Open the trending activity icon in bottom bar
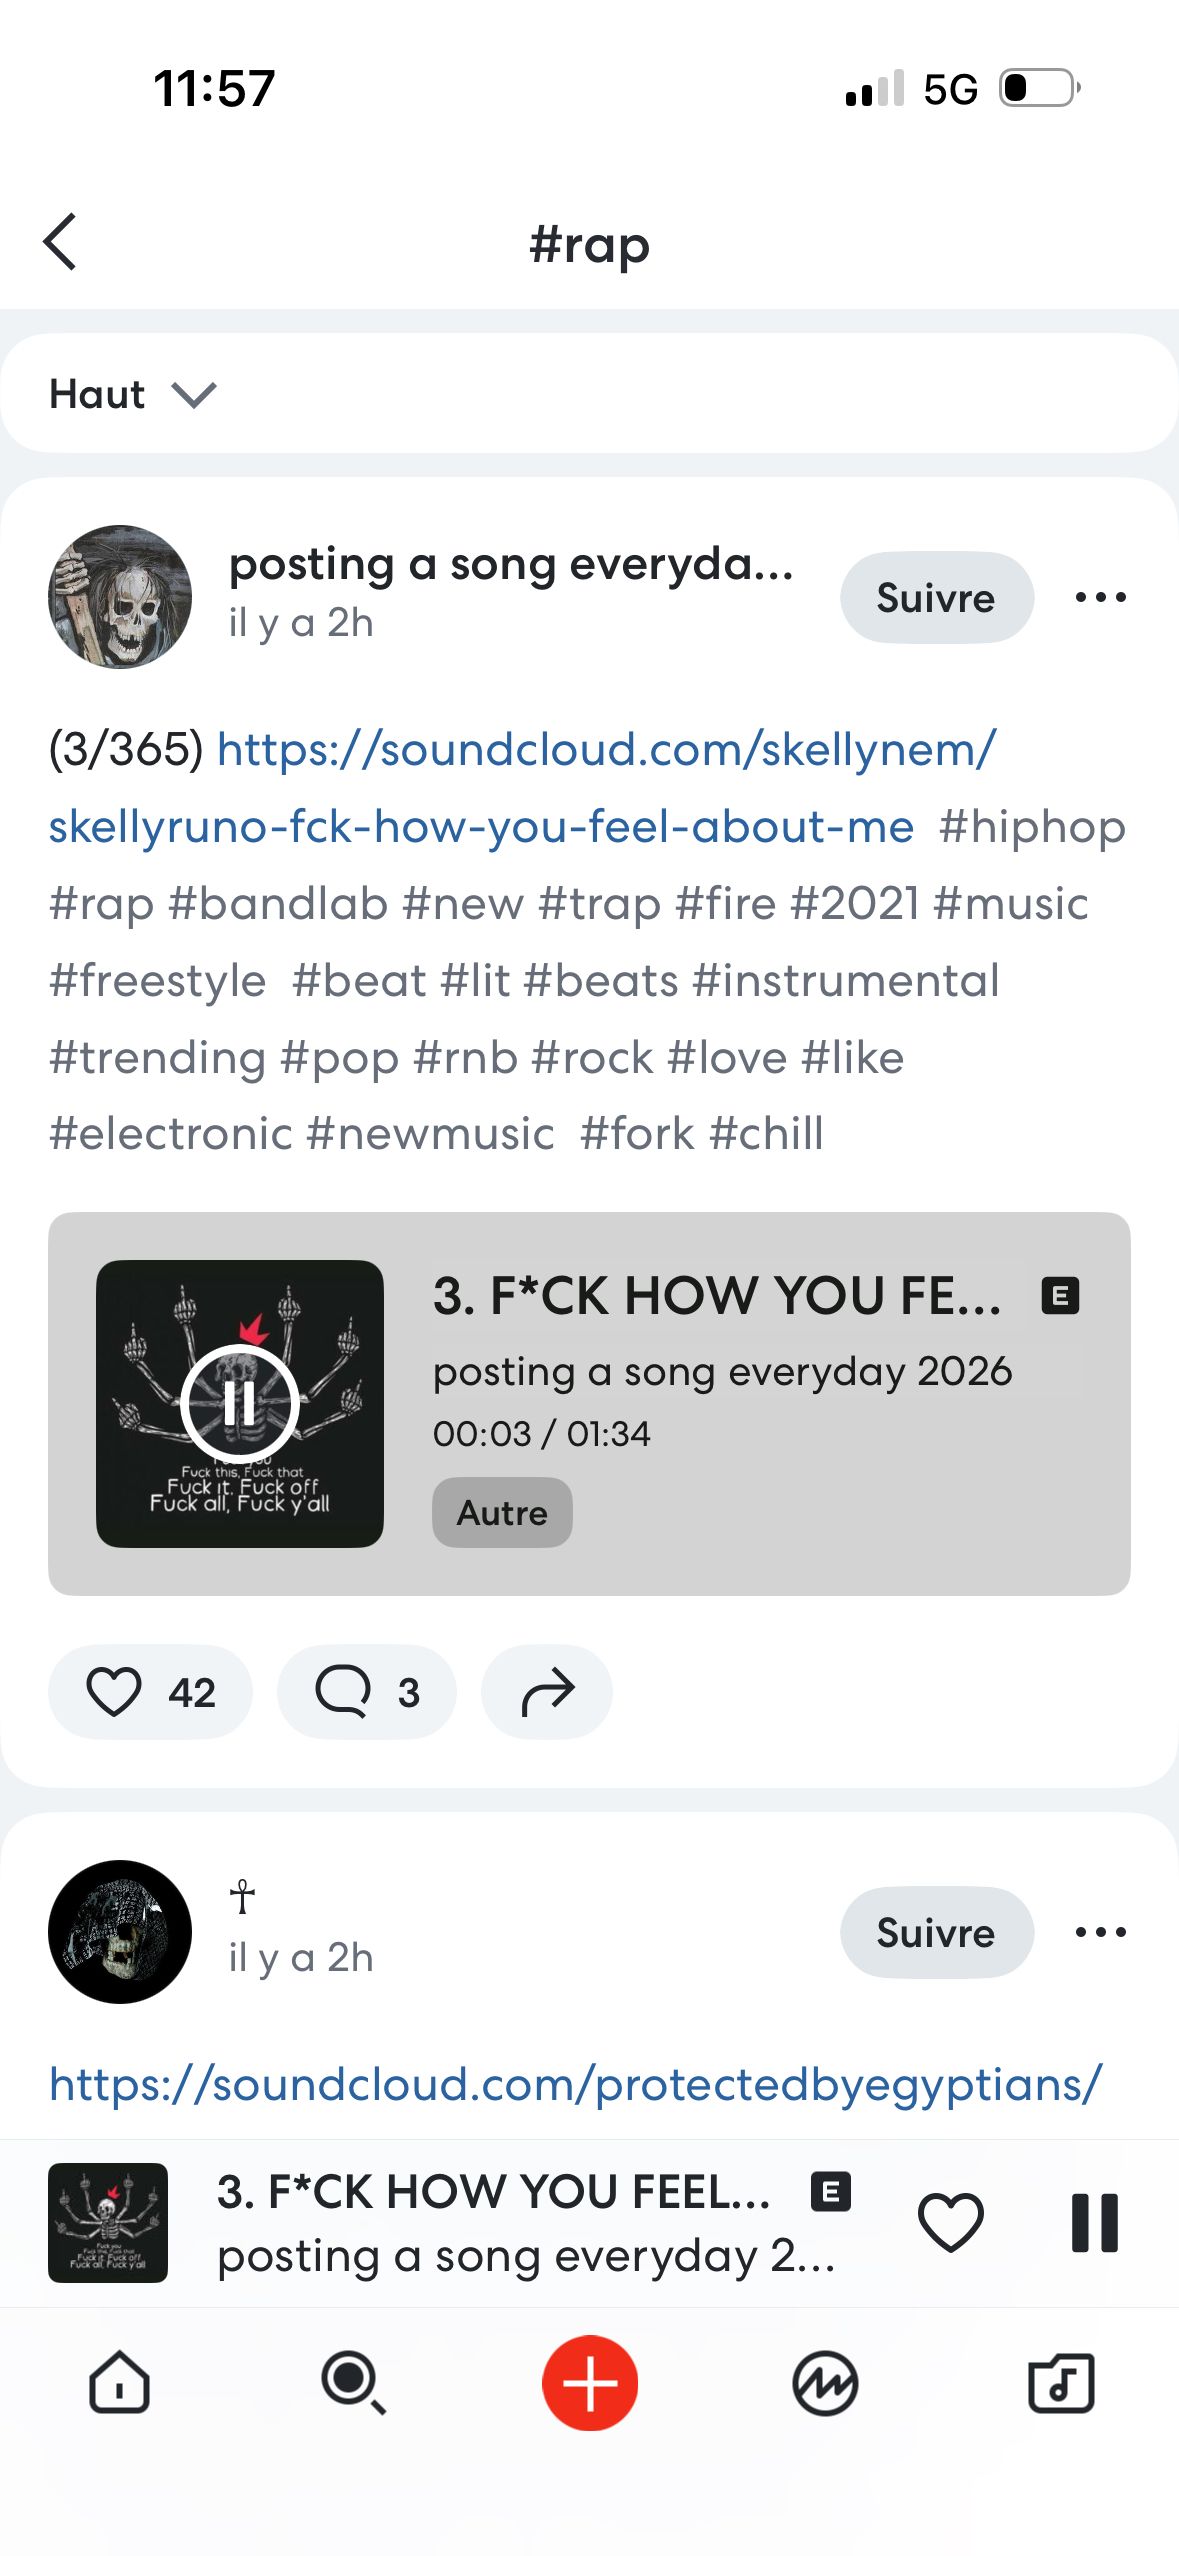The height and width of the screenshot is (2556, 1179). [826, 2383]
